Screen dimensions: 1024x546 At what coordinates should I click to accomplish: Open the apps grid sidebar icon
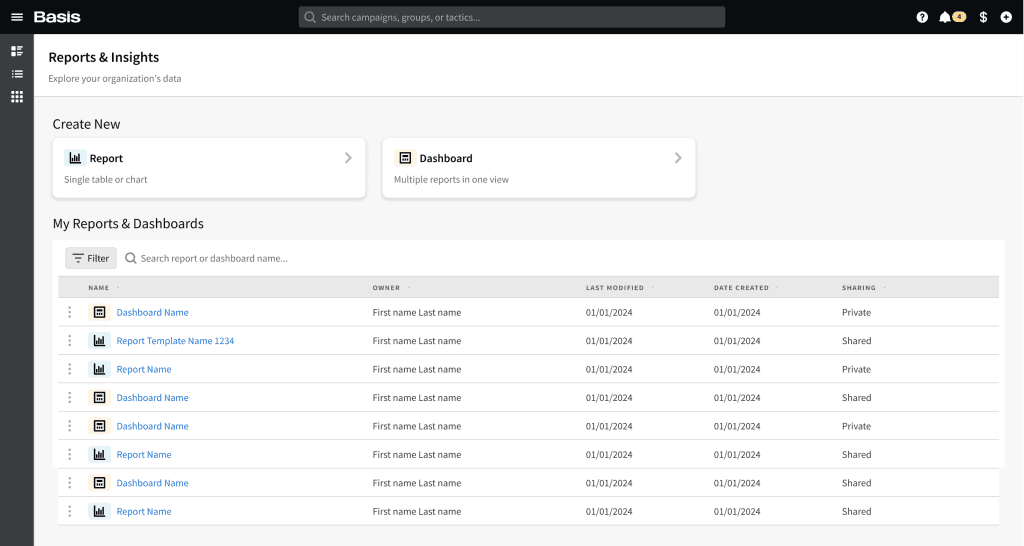(x=17, y=97)
